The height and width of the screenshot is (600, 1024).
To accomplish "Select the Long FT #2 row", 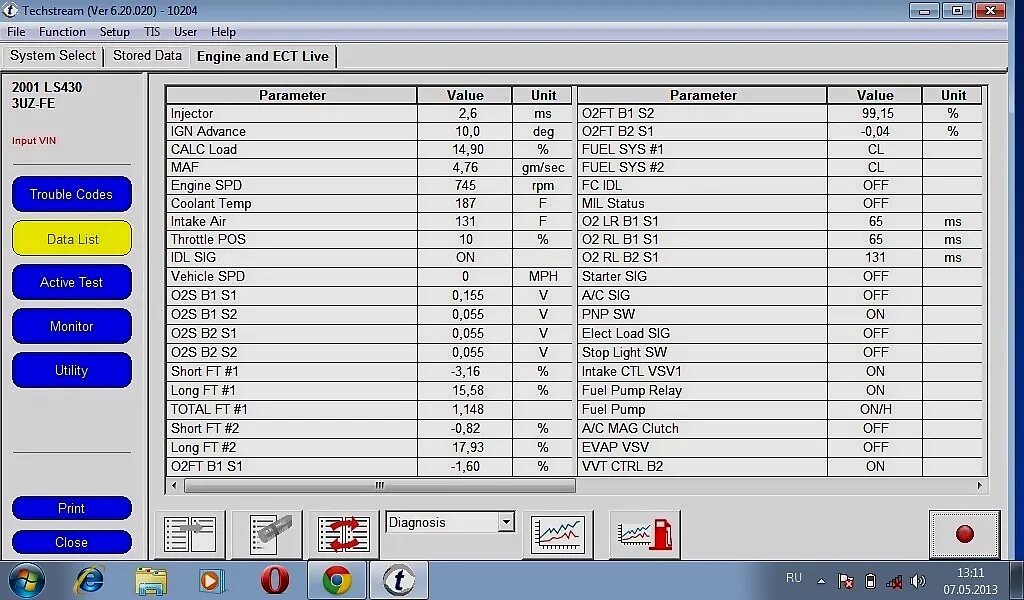I will pyautogui.click(x=369, y=447).
